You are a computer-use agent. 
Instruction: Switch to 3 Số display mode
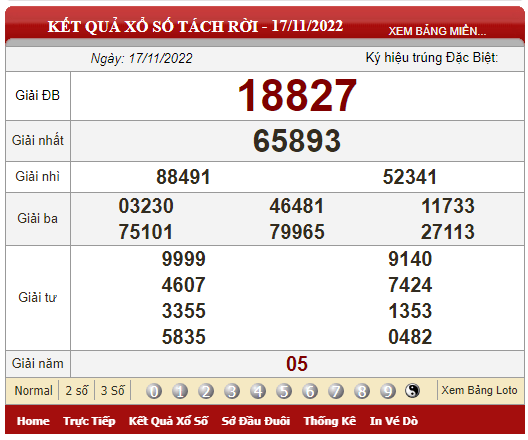(112, 391)
